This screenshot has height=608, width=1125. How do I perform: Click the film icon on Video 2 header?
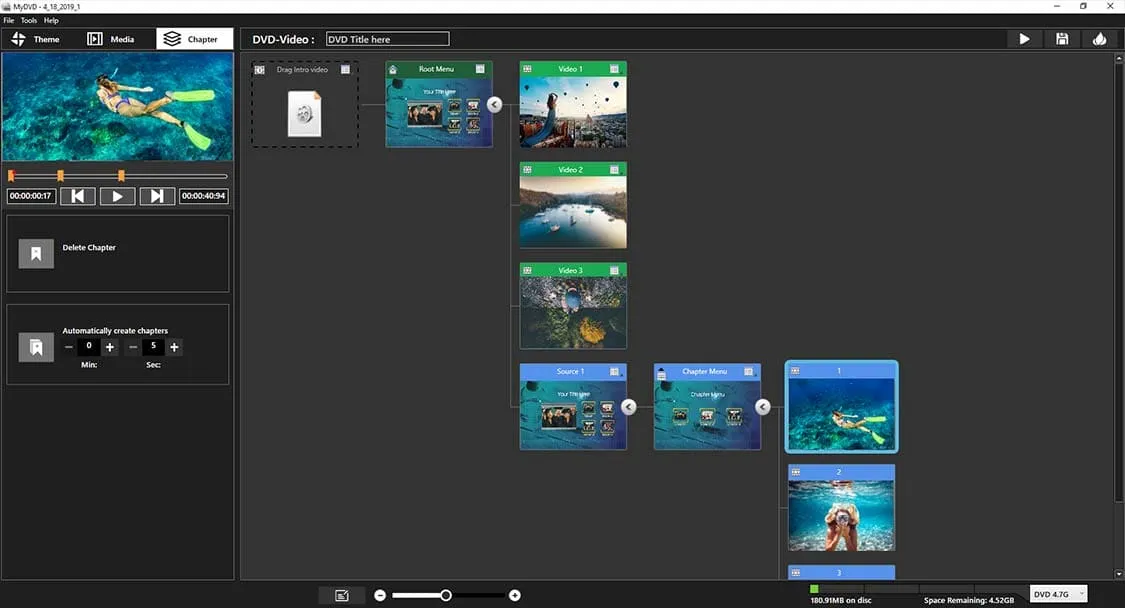tap(527, 169)
